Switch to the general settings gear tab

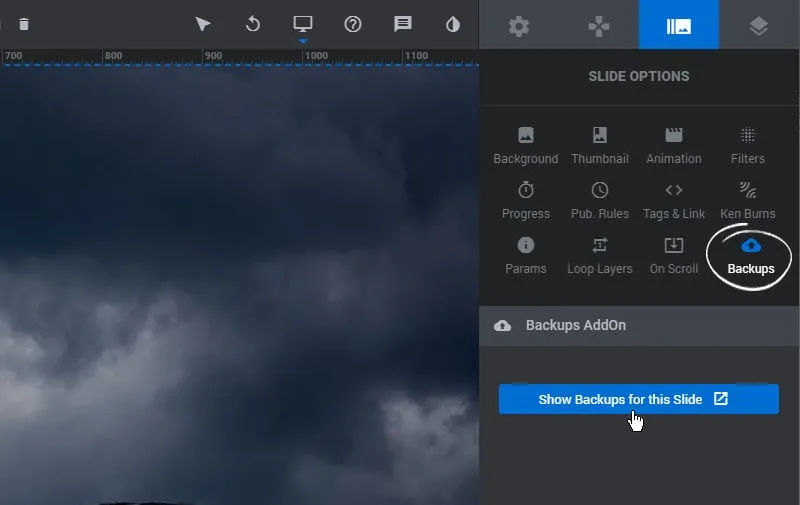pyautogui.click(x=519, y=26)
